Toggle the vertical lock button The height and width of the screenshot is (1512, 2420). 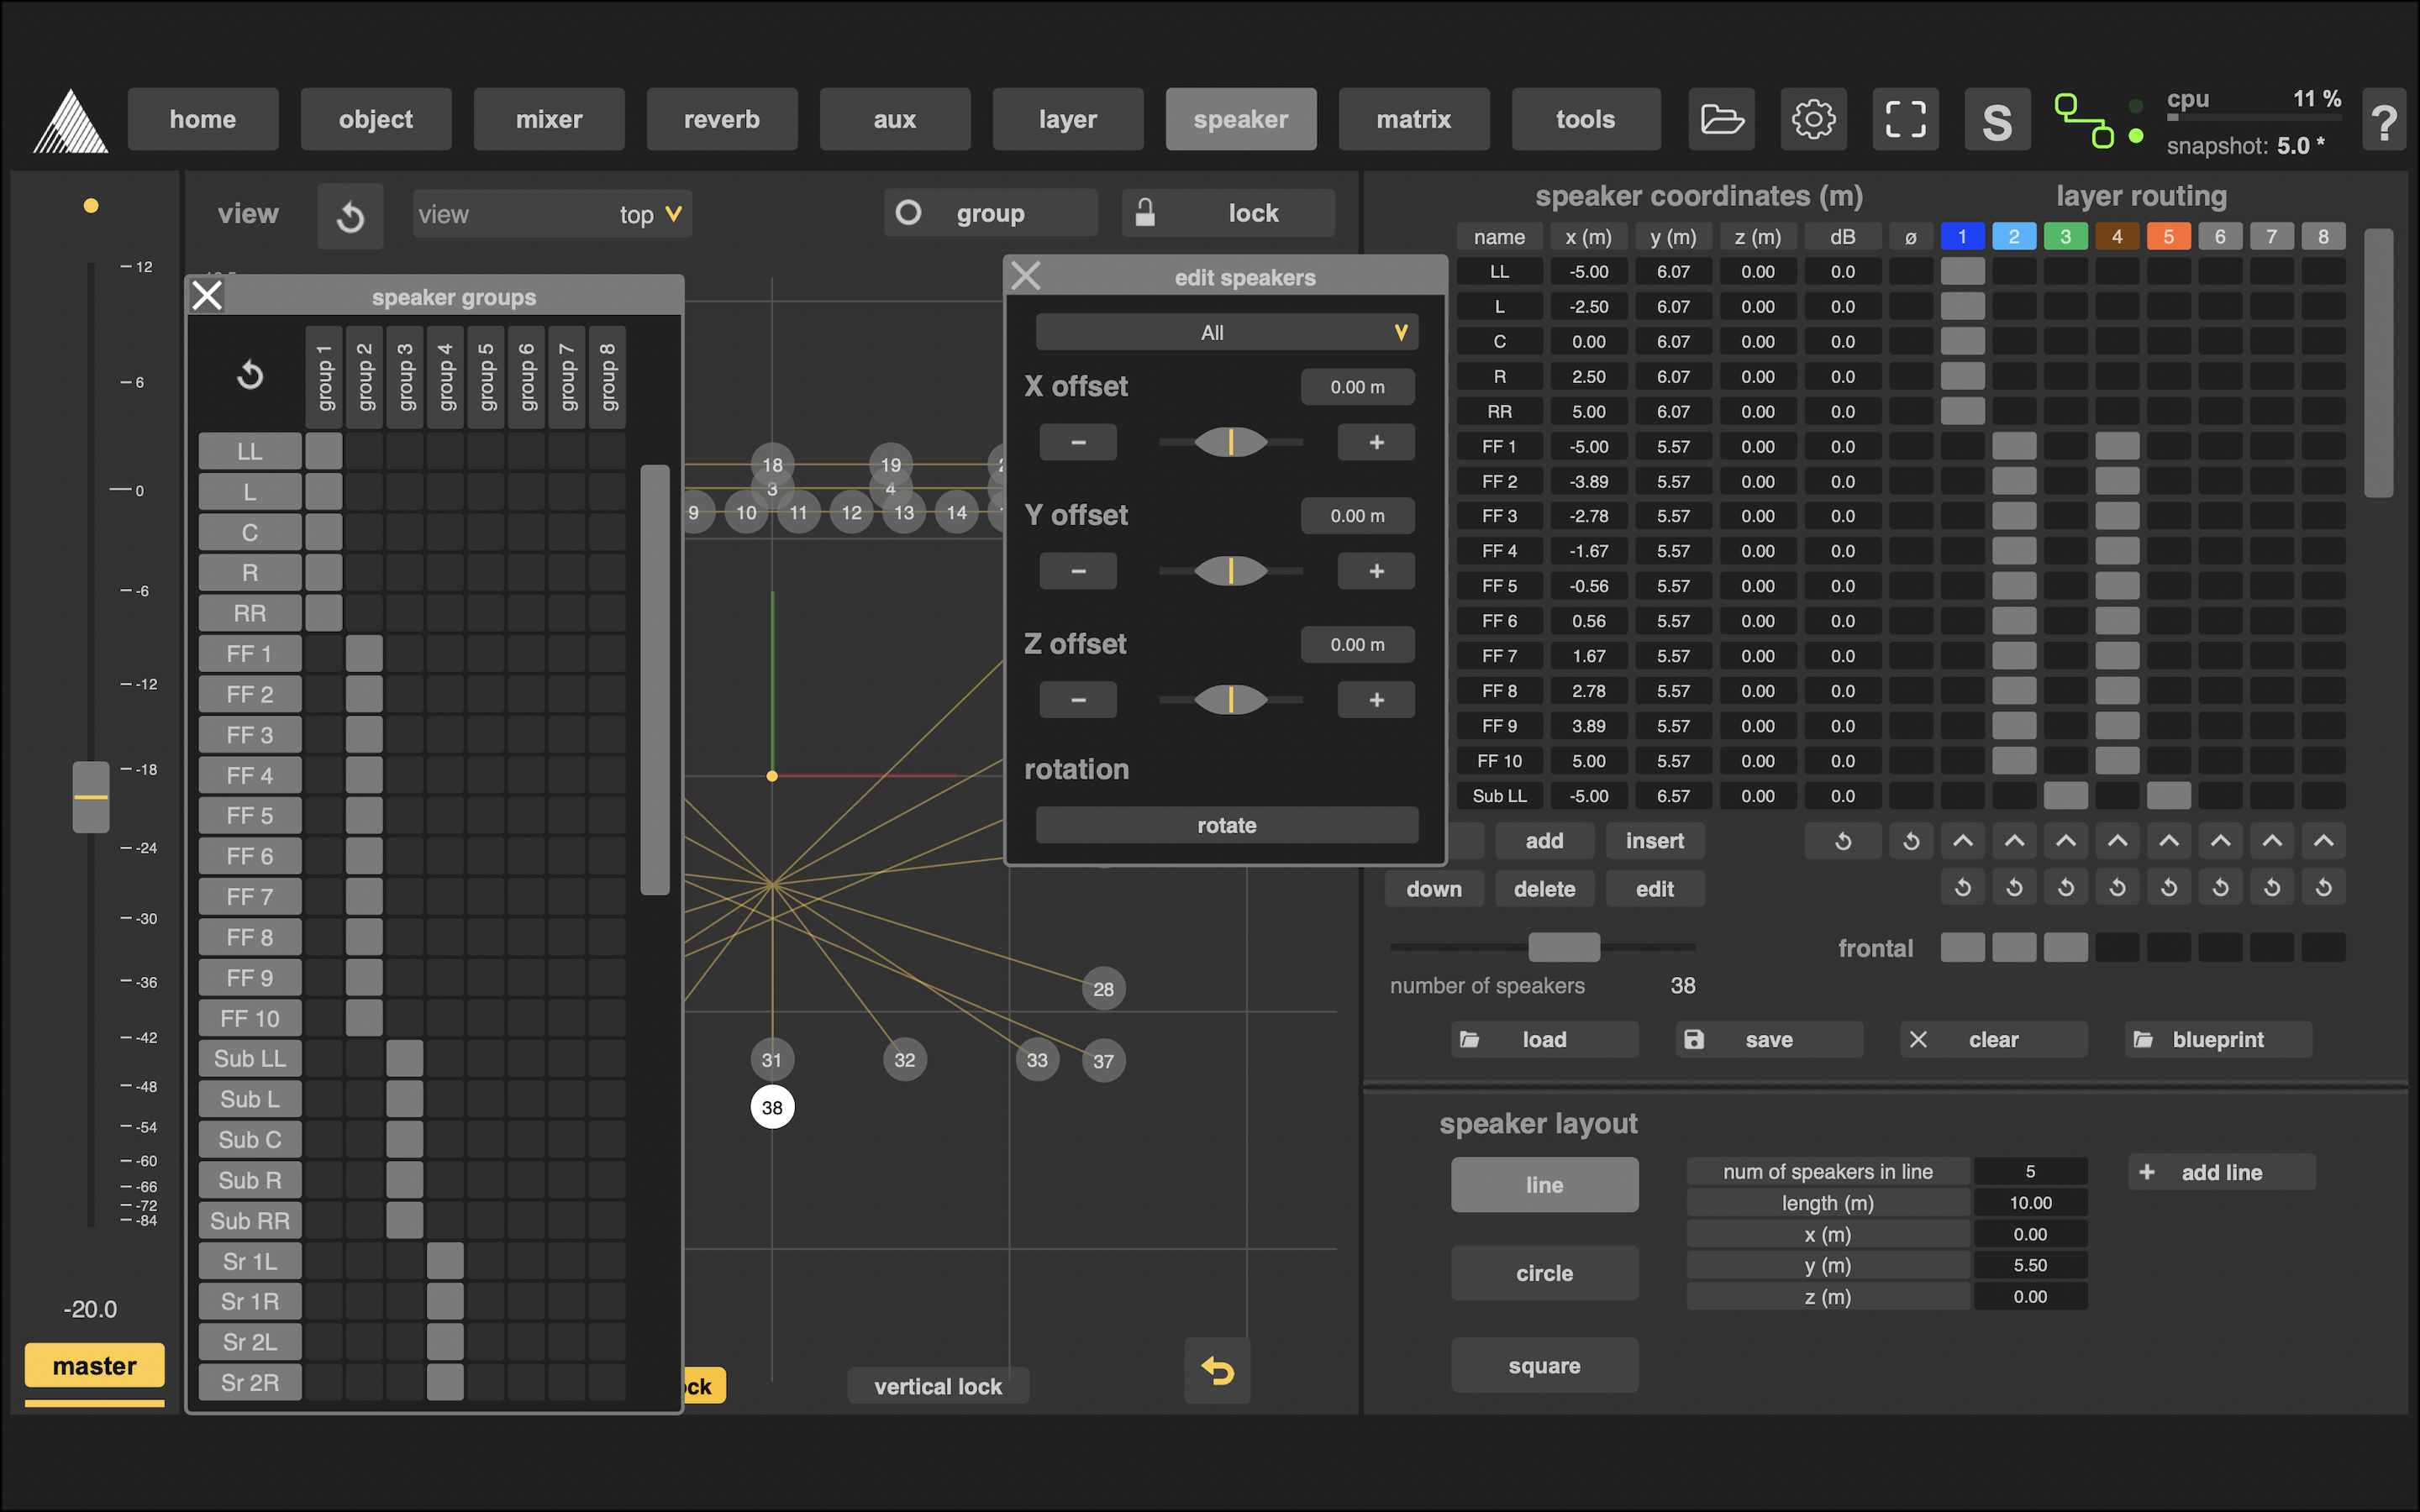[x=938, y=1386]
